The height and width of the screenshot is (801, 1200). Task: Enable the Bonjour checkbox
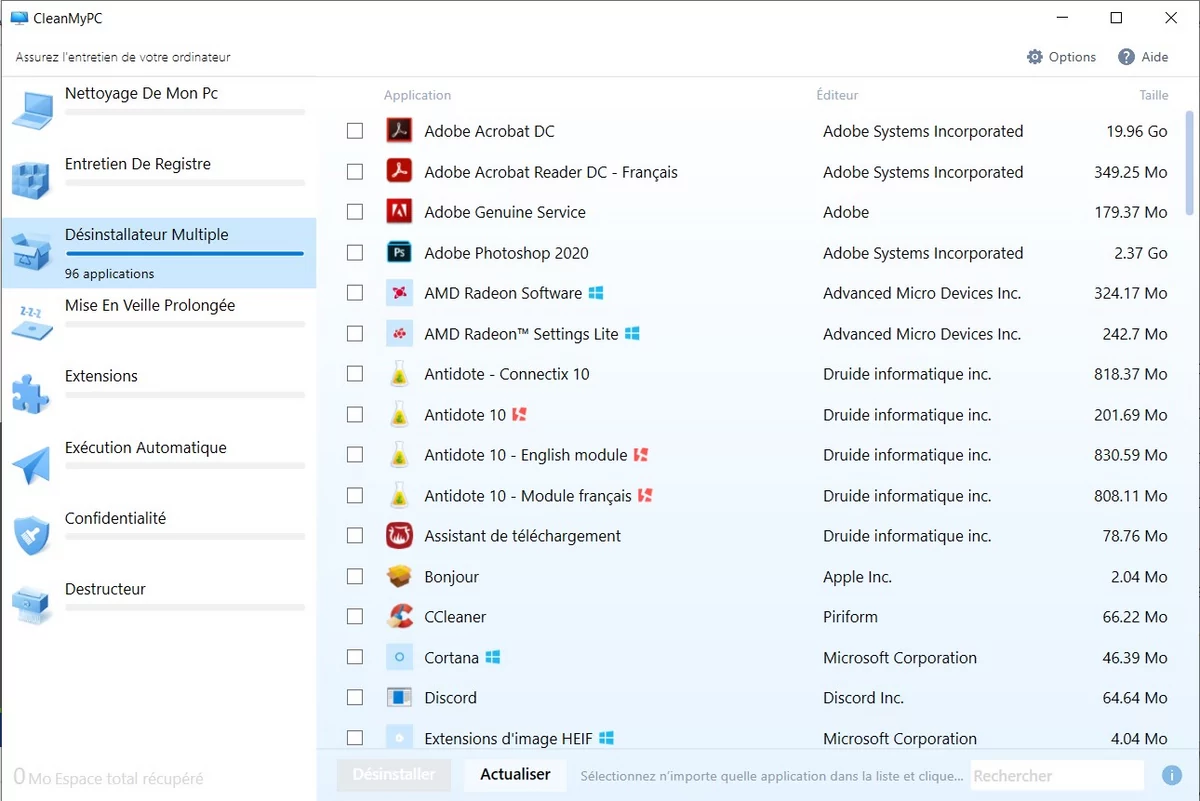[355, 577]
